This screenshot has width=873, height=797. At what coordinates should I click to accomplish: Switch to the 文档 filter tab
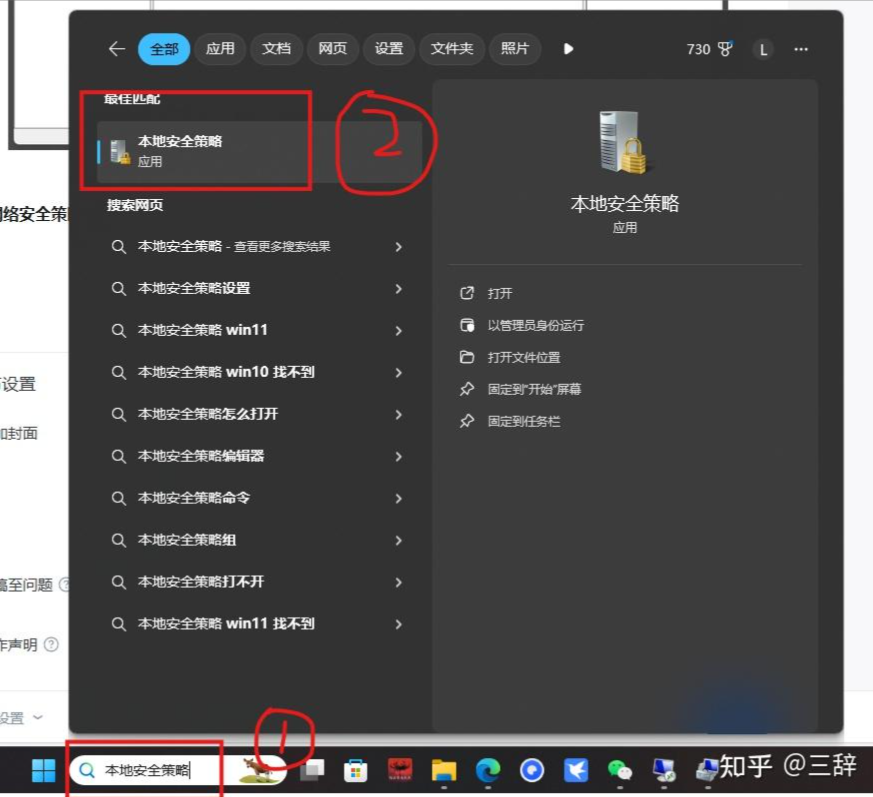click(x=276, y=49)
